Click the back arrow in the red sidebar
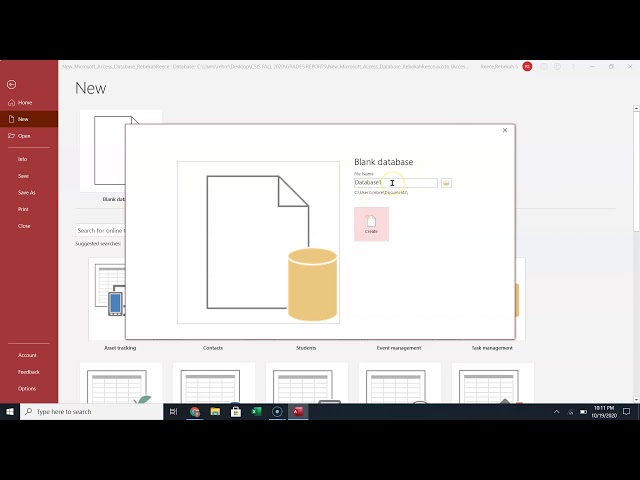The width and height of the screenshot is (640, 480). pos(11,84)
